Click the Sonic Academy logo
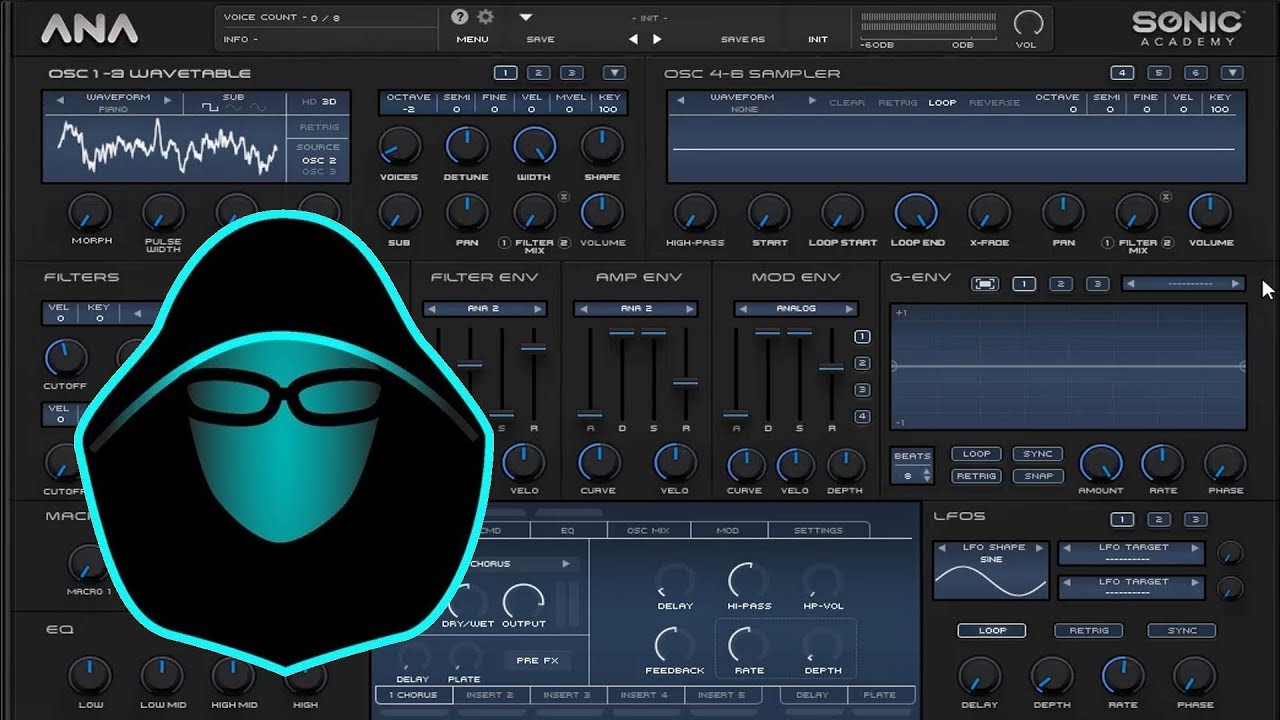The height and width of the screenshot is (720, 1280). (x=1187, y=28)
